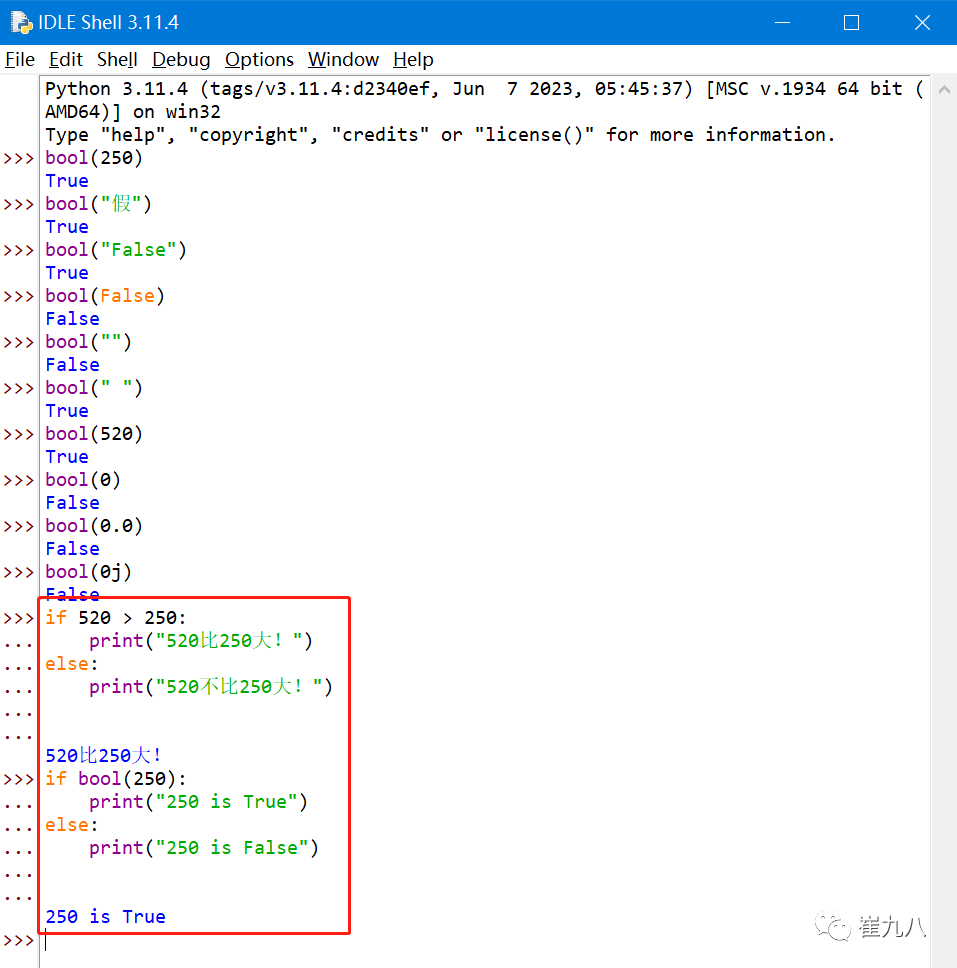The width and height of the screenshot is (957, 968).
Task: Click the IDLE Shell 3.11.4 window title
Action: (x=108, y=22)
